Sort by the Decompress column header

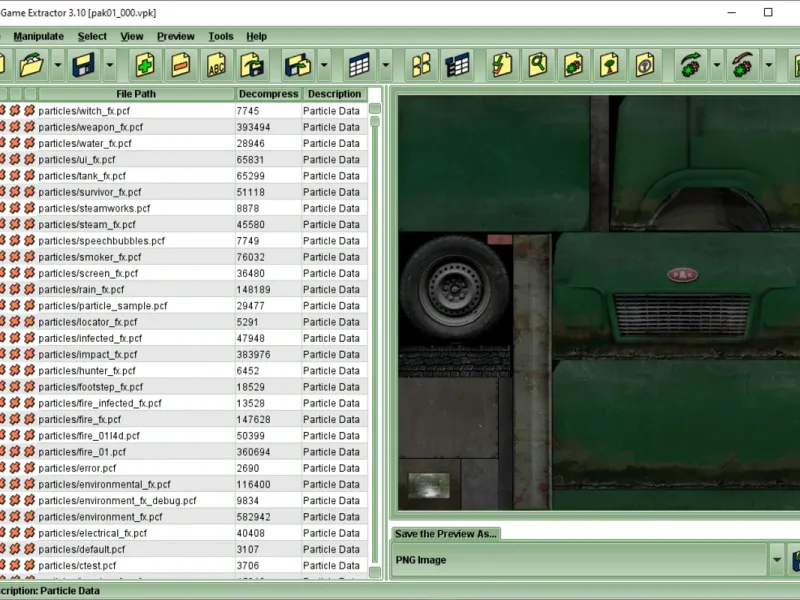coord(268,94)
